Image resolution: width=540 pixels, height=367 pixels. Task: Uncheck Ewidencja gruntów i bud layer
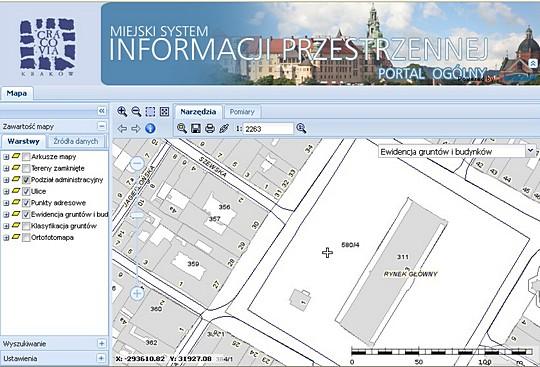pyautogui.click(x=26, y=214)
